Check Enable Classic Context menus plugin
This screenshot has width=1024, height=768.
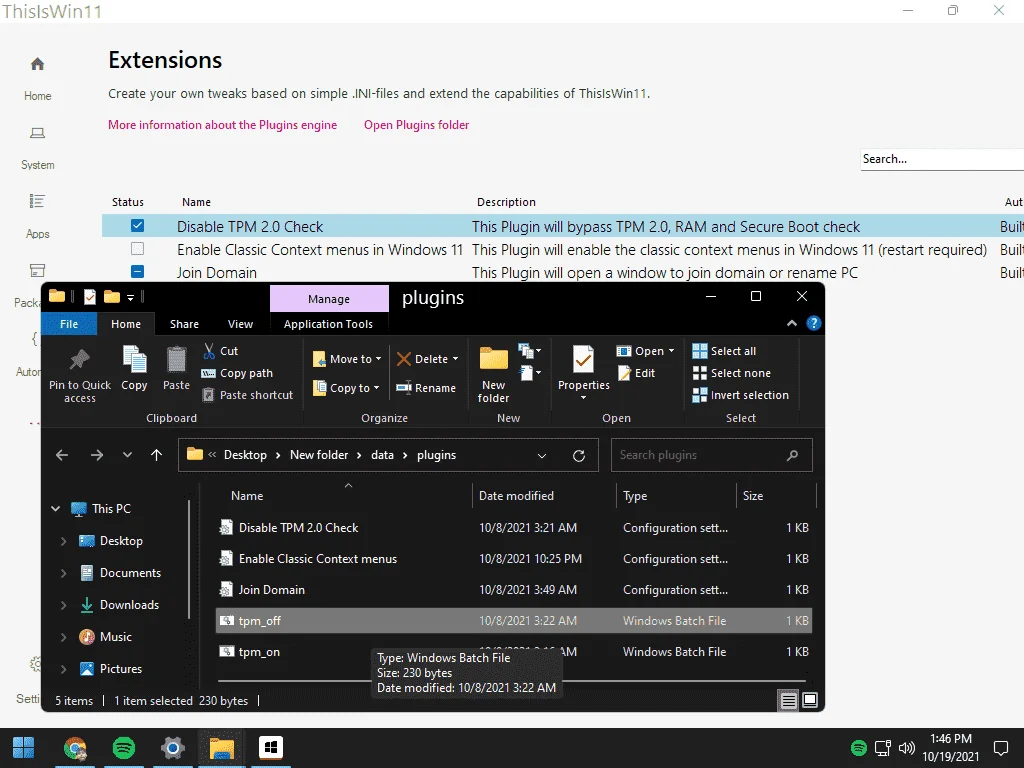(x=137, y=249)
